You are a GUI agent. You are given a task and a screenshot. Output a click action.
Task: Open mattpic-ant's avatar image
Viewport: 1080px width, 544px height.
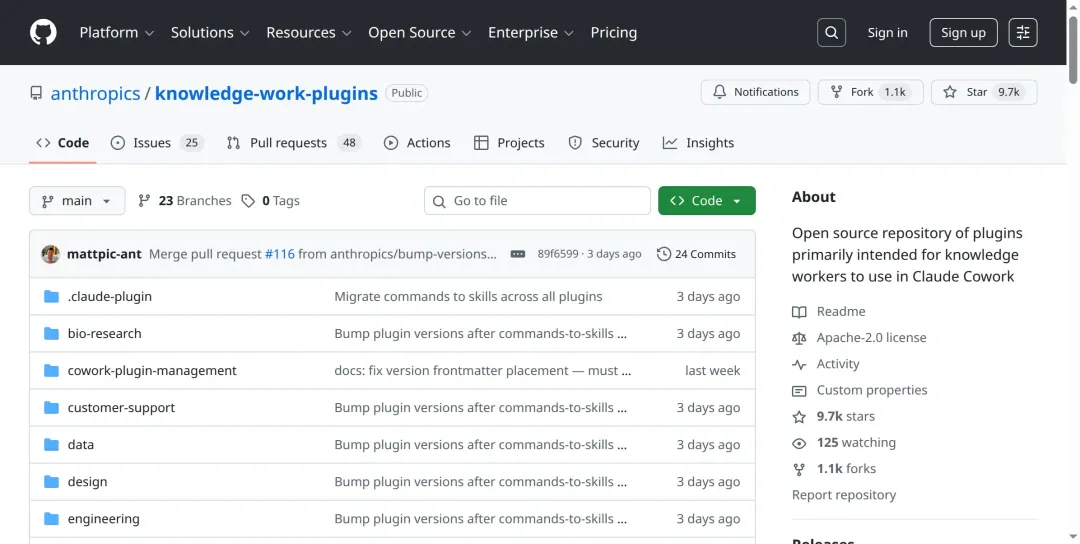click(x=50, y=254)
